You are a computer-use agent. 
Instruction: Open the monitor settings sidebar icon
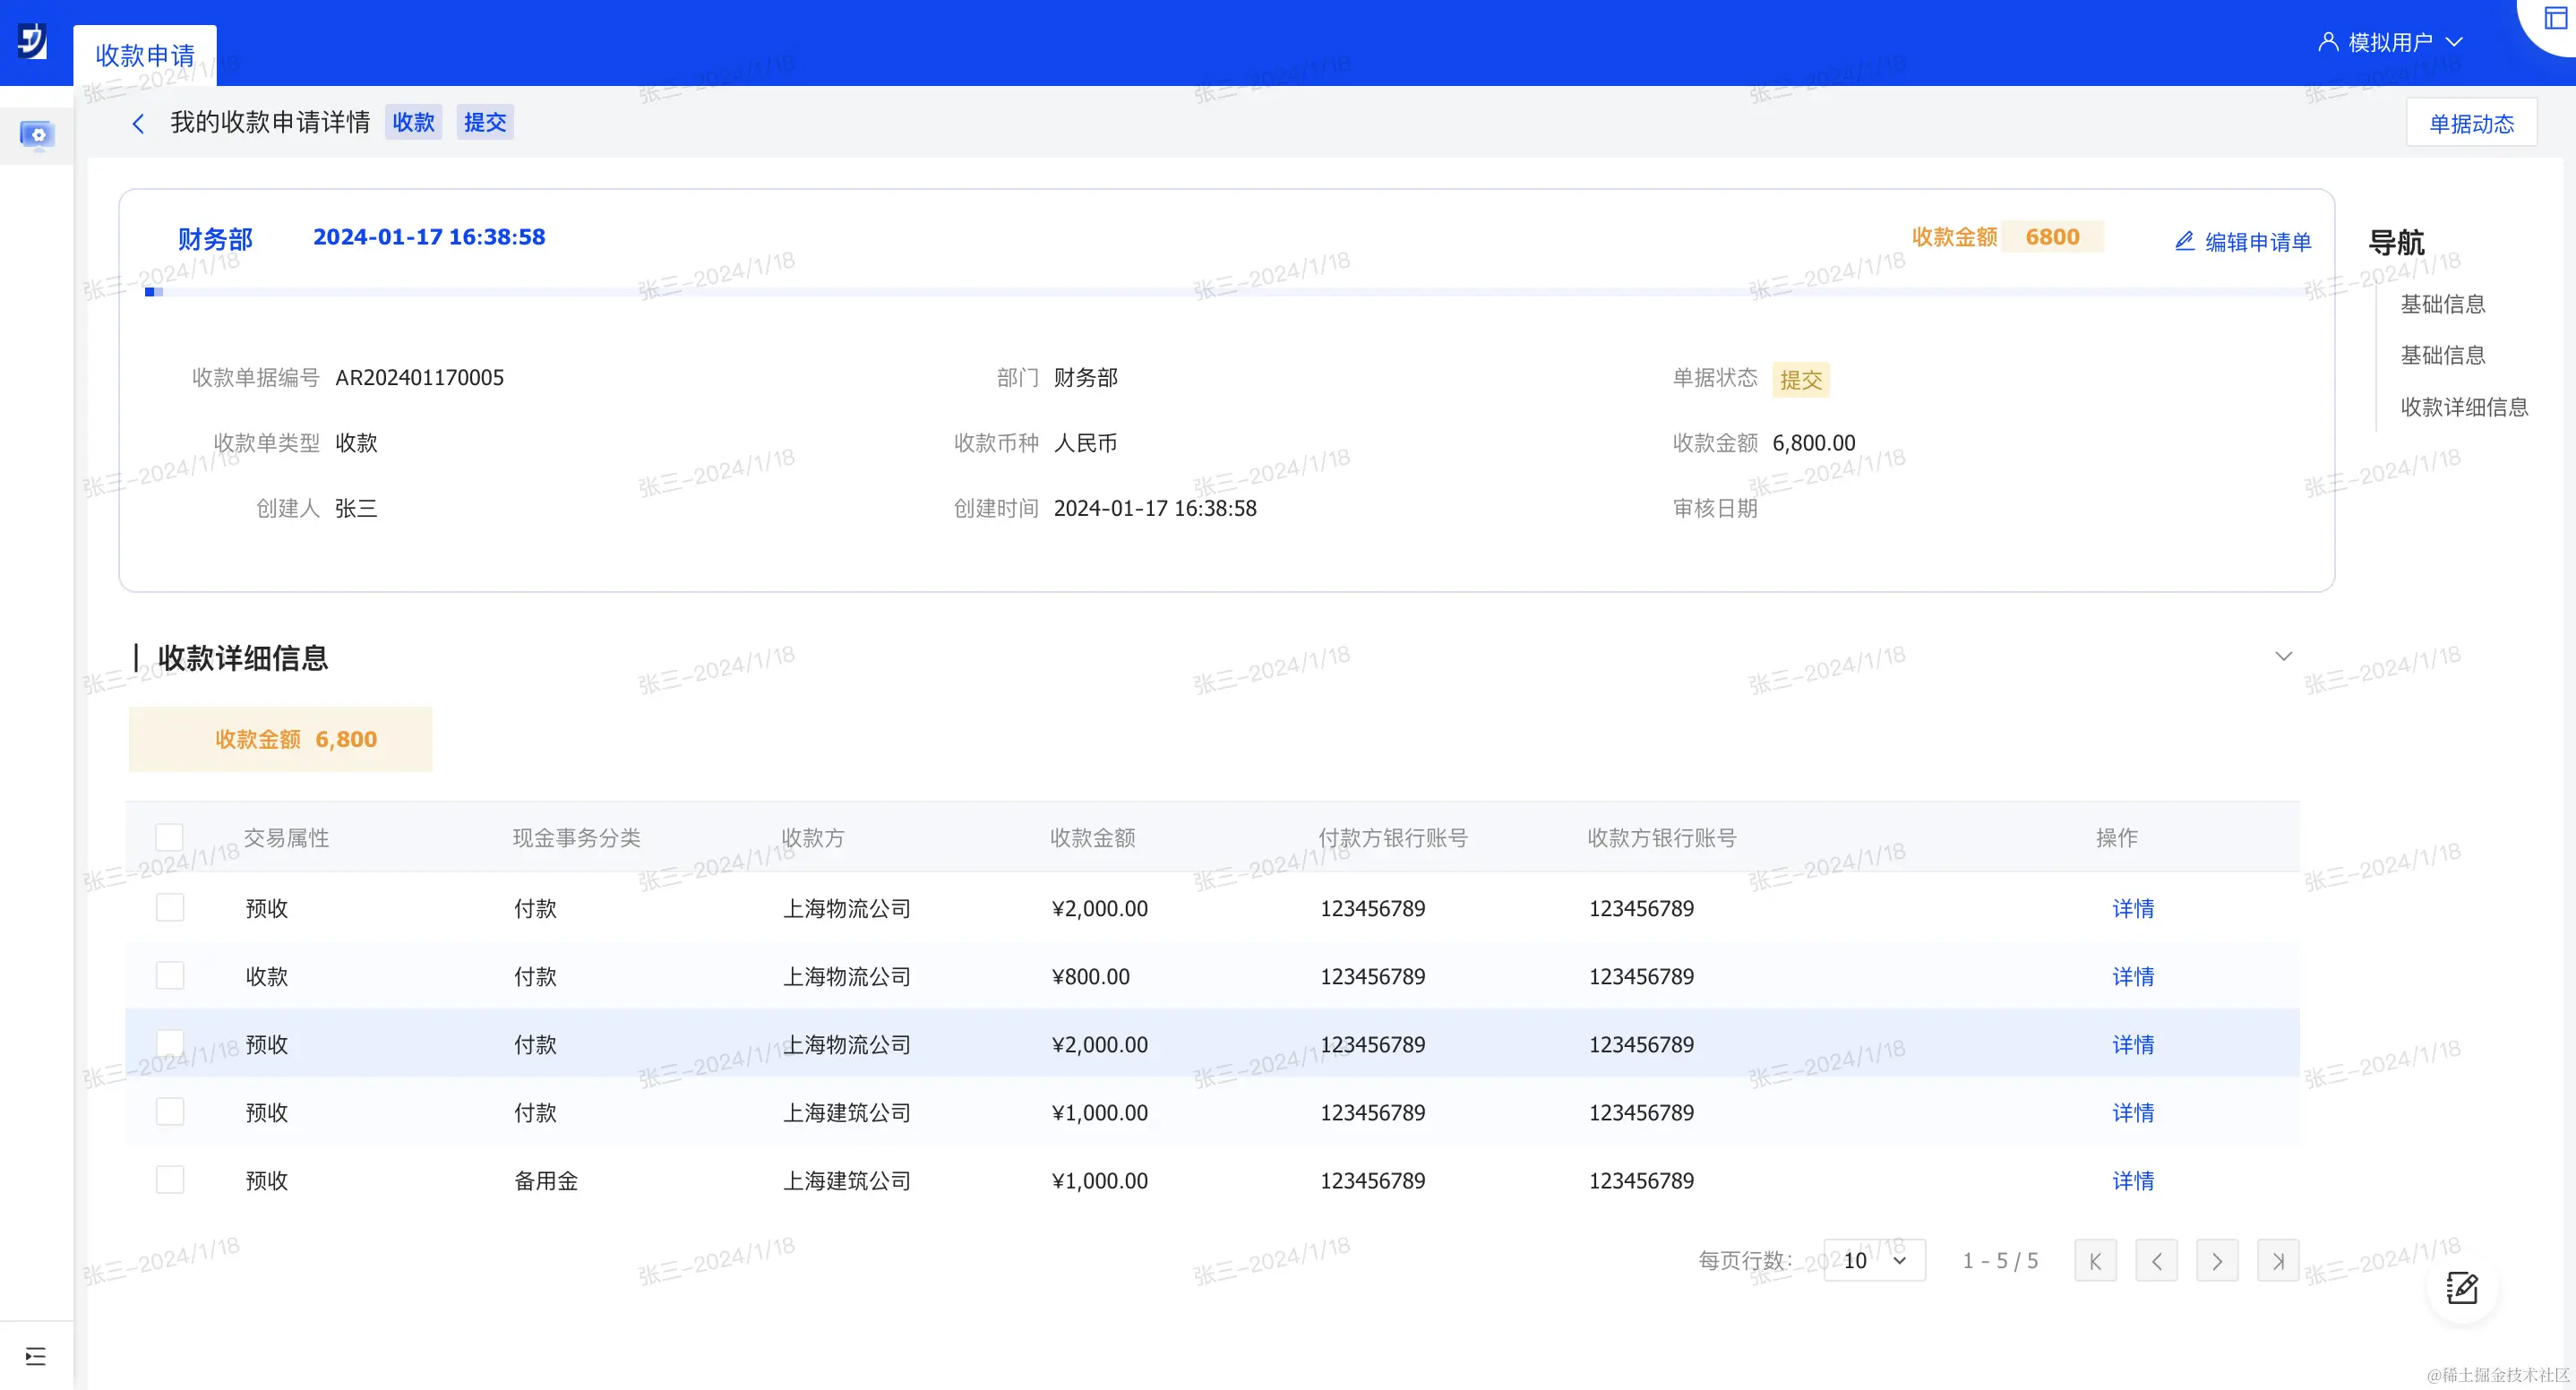[37, 134]
